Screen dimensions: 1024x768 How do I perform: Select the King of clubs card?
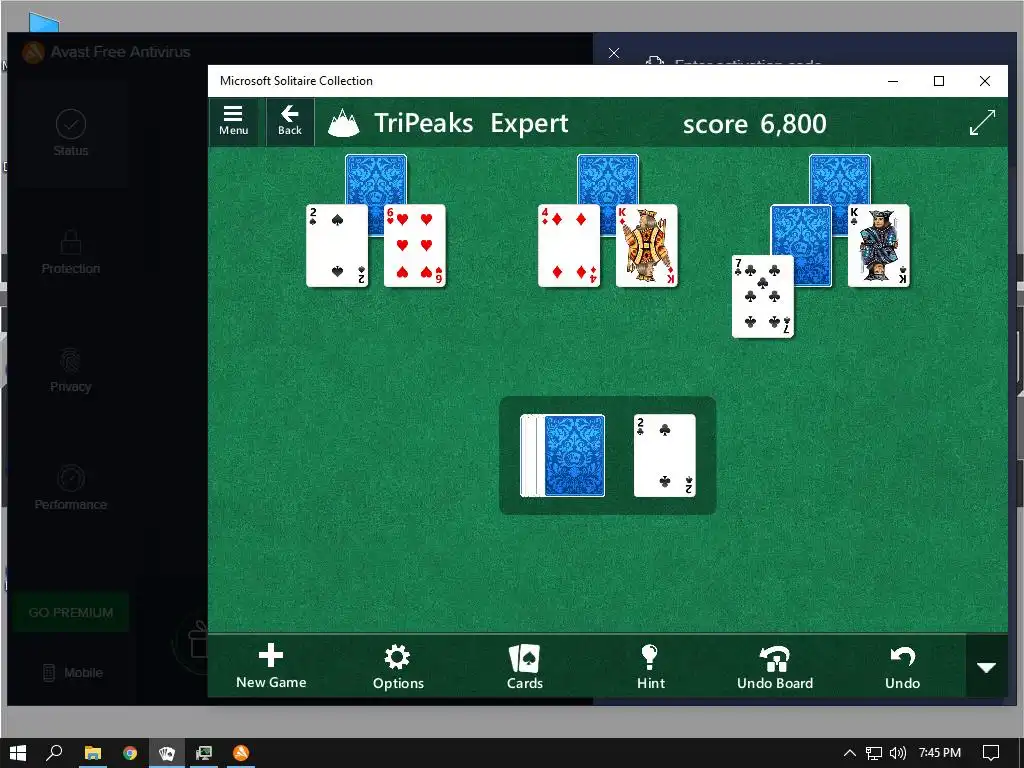878,246
